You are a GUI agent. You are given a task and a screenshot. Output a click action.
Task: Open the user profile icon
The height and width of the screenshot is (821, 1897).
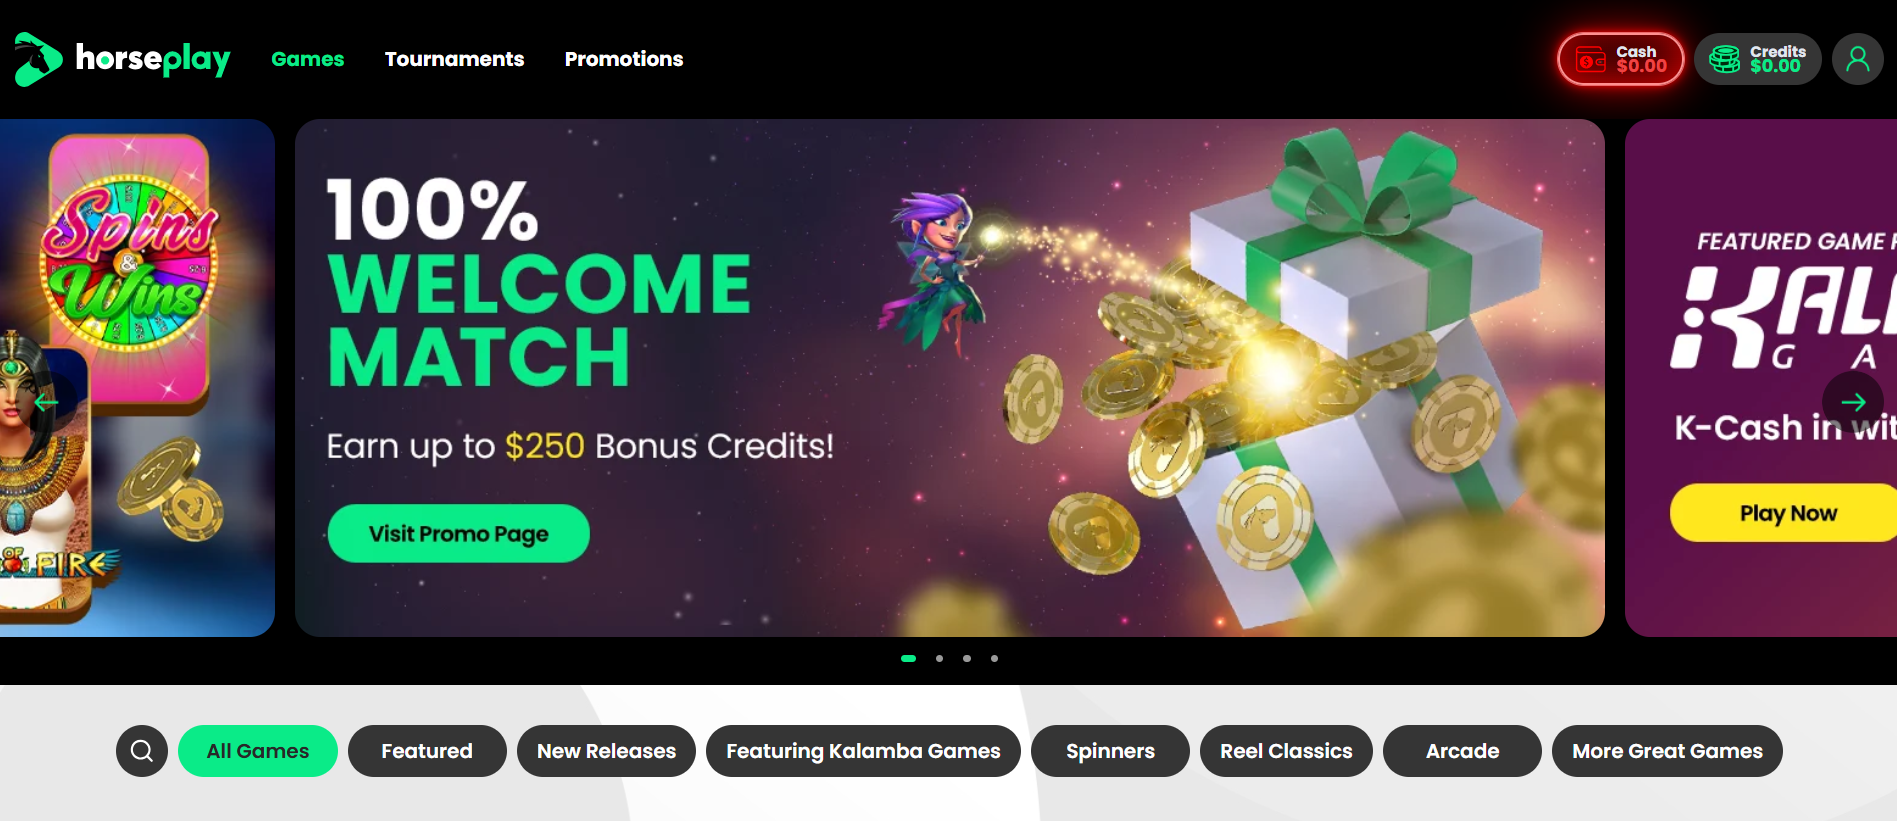(1857, 59)
